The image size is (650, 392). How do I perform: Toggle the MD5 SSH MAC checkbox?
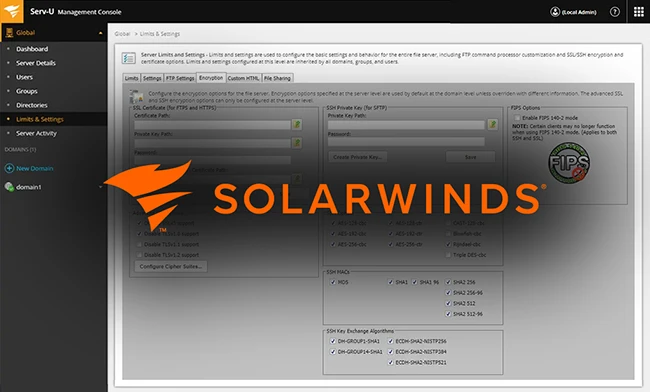pyautogui.click(x=332, y=282)
